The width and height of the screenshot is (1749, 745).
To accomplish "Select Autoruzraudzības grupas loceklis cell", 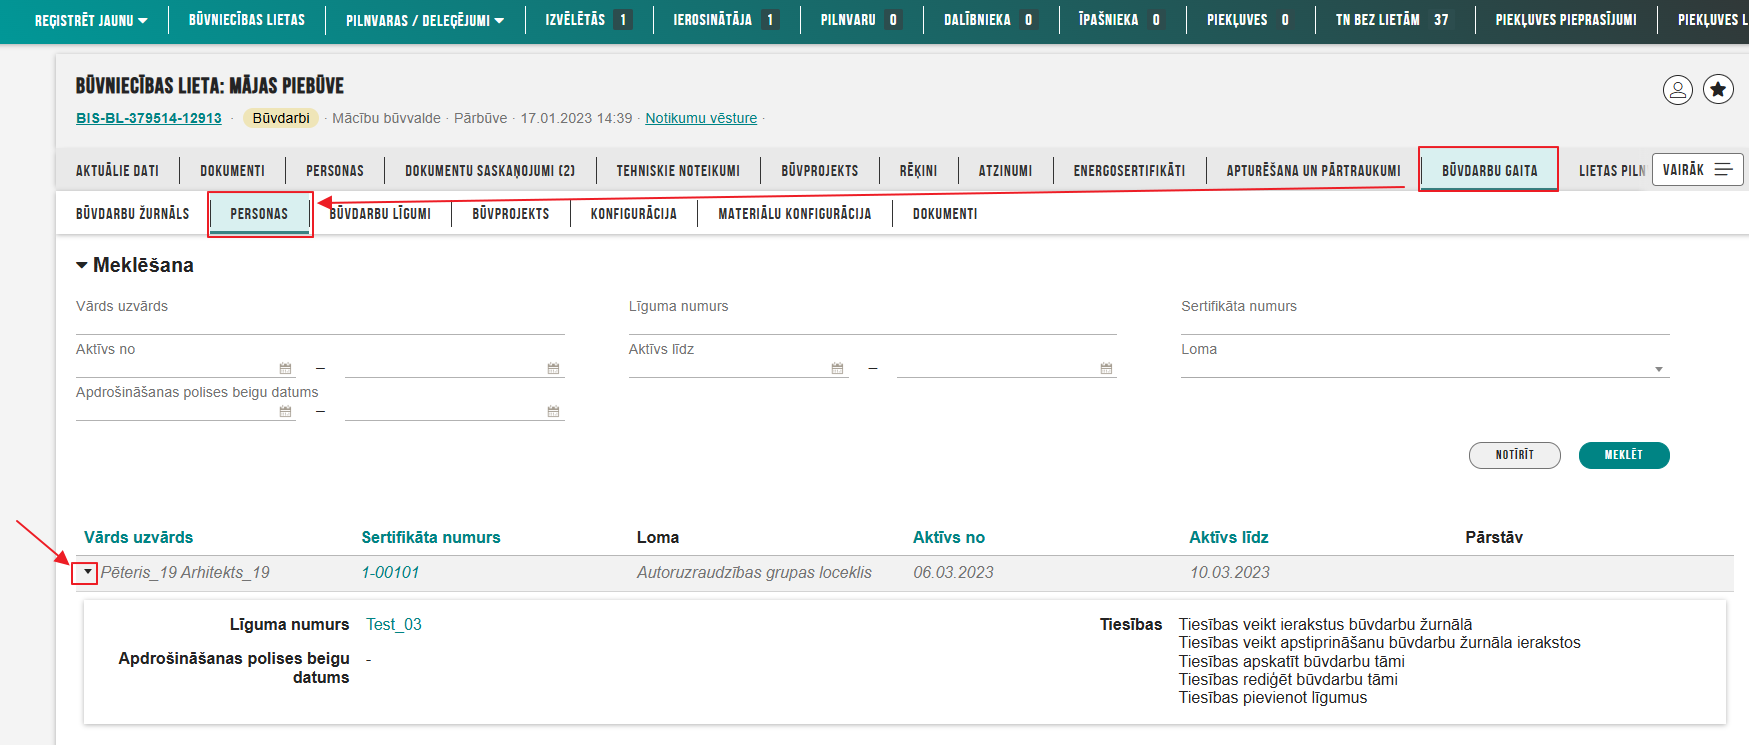I will coord(754,572).
